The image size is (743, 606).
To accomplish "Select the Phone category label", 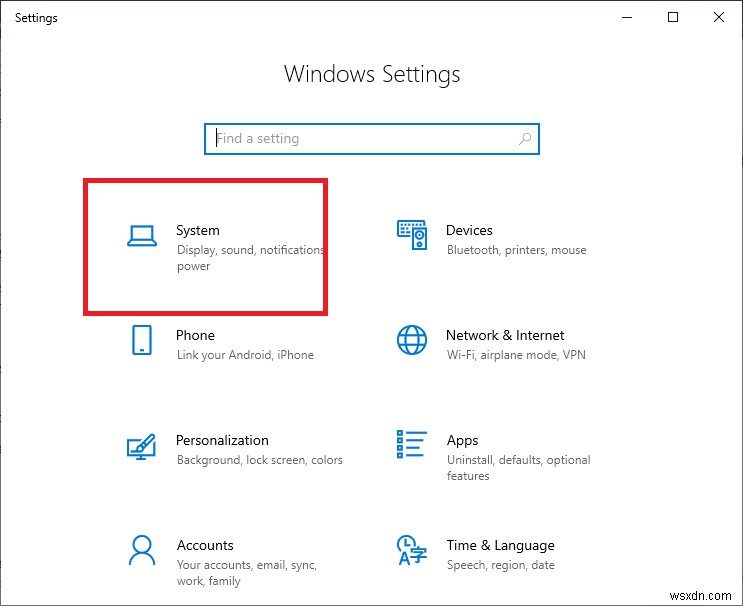I will point(195,335).
